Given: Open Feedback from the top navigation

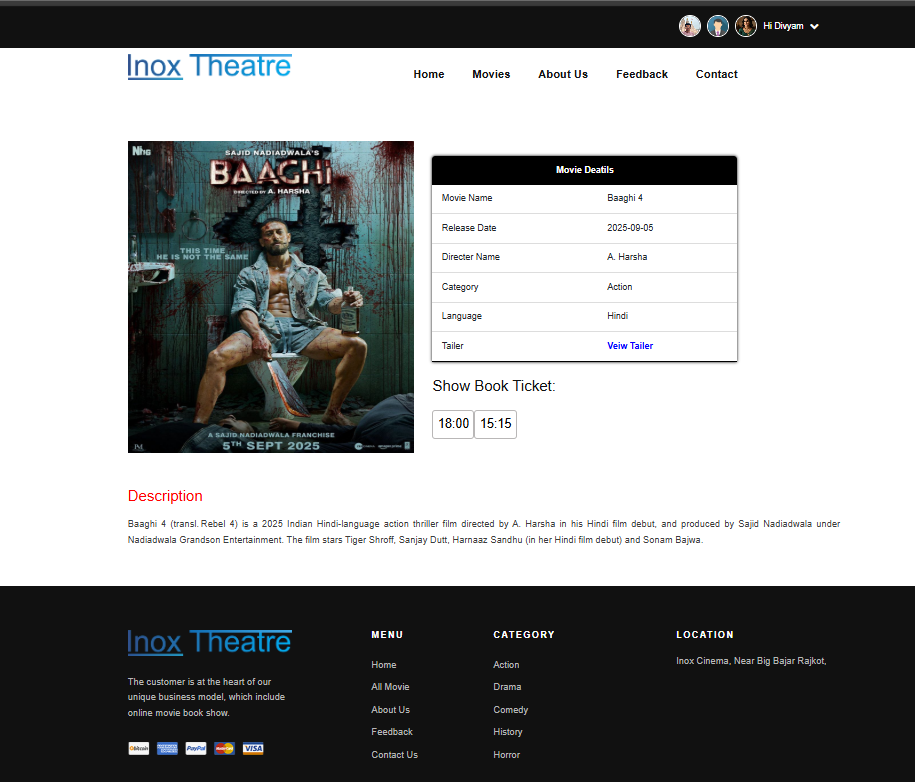Looking at the screenshot, I should 642,74.
